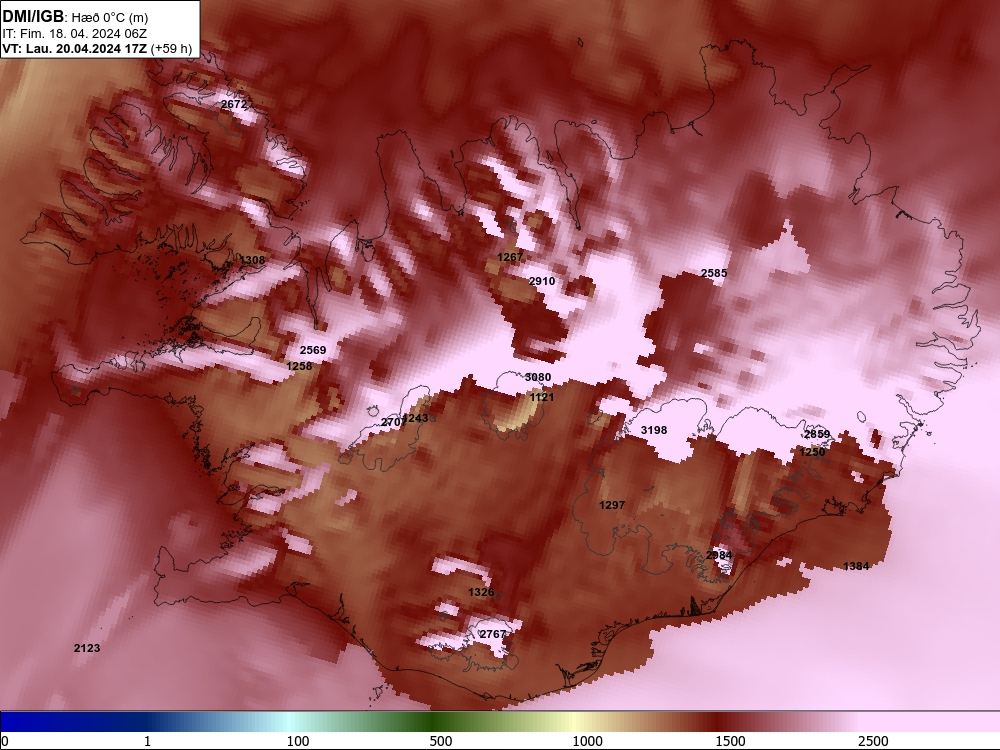
Task: Select the pale pink end of color bar
Action: coord(931,722)
